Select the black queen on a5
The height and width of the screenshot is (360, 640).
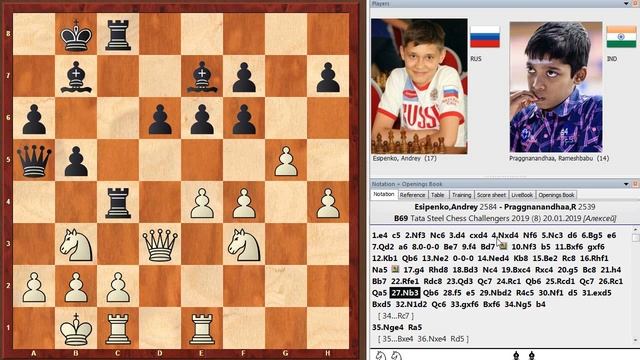[34, 161]
